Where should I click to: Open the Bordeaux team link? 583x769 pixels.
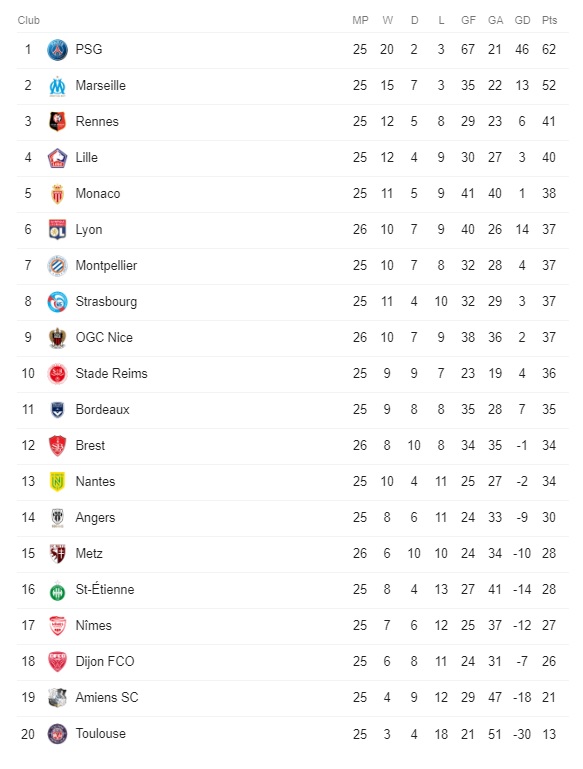(102, 410)
